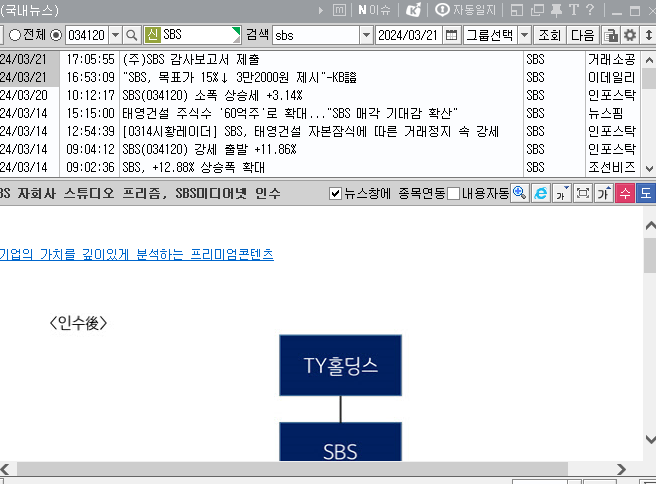The width and height of the screenshot is (656, 484).
Task: Click the print/lock icon beside 다음 button
Action: tap(611, 35)
